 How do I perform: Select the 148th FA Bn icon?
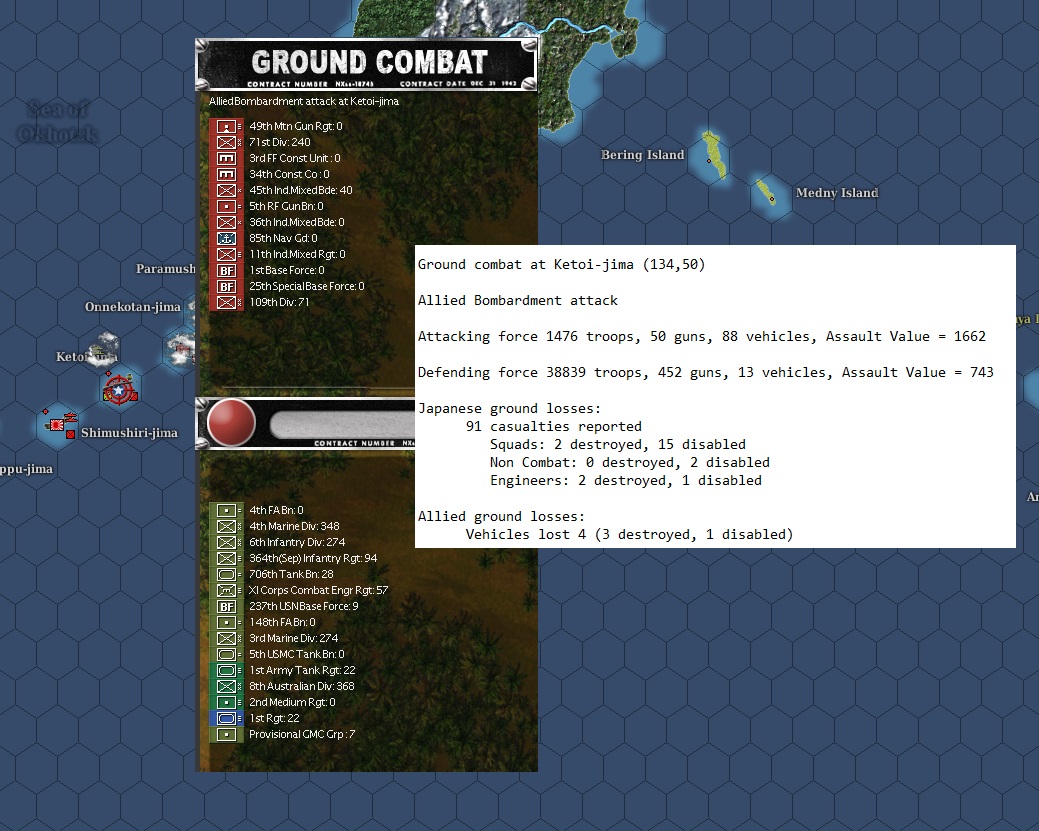tap(227, 622)
